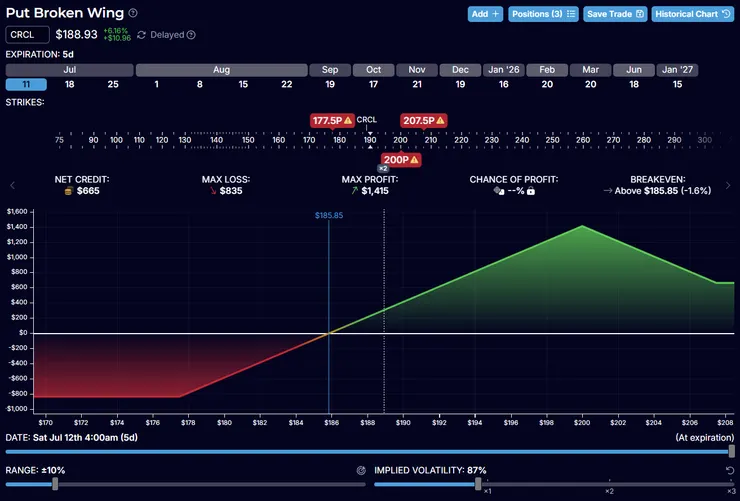Select the Nov 21 expiration date
Screen dimensions: 740x501
(417, 84)
